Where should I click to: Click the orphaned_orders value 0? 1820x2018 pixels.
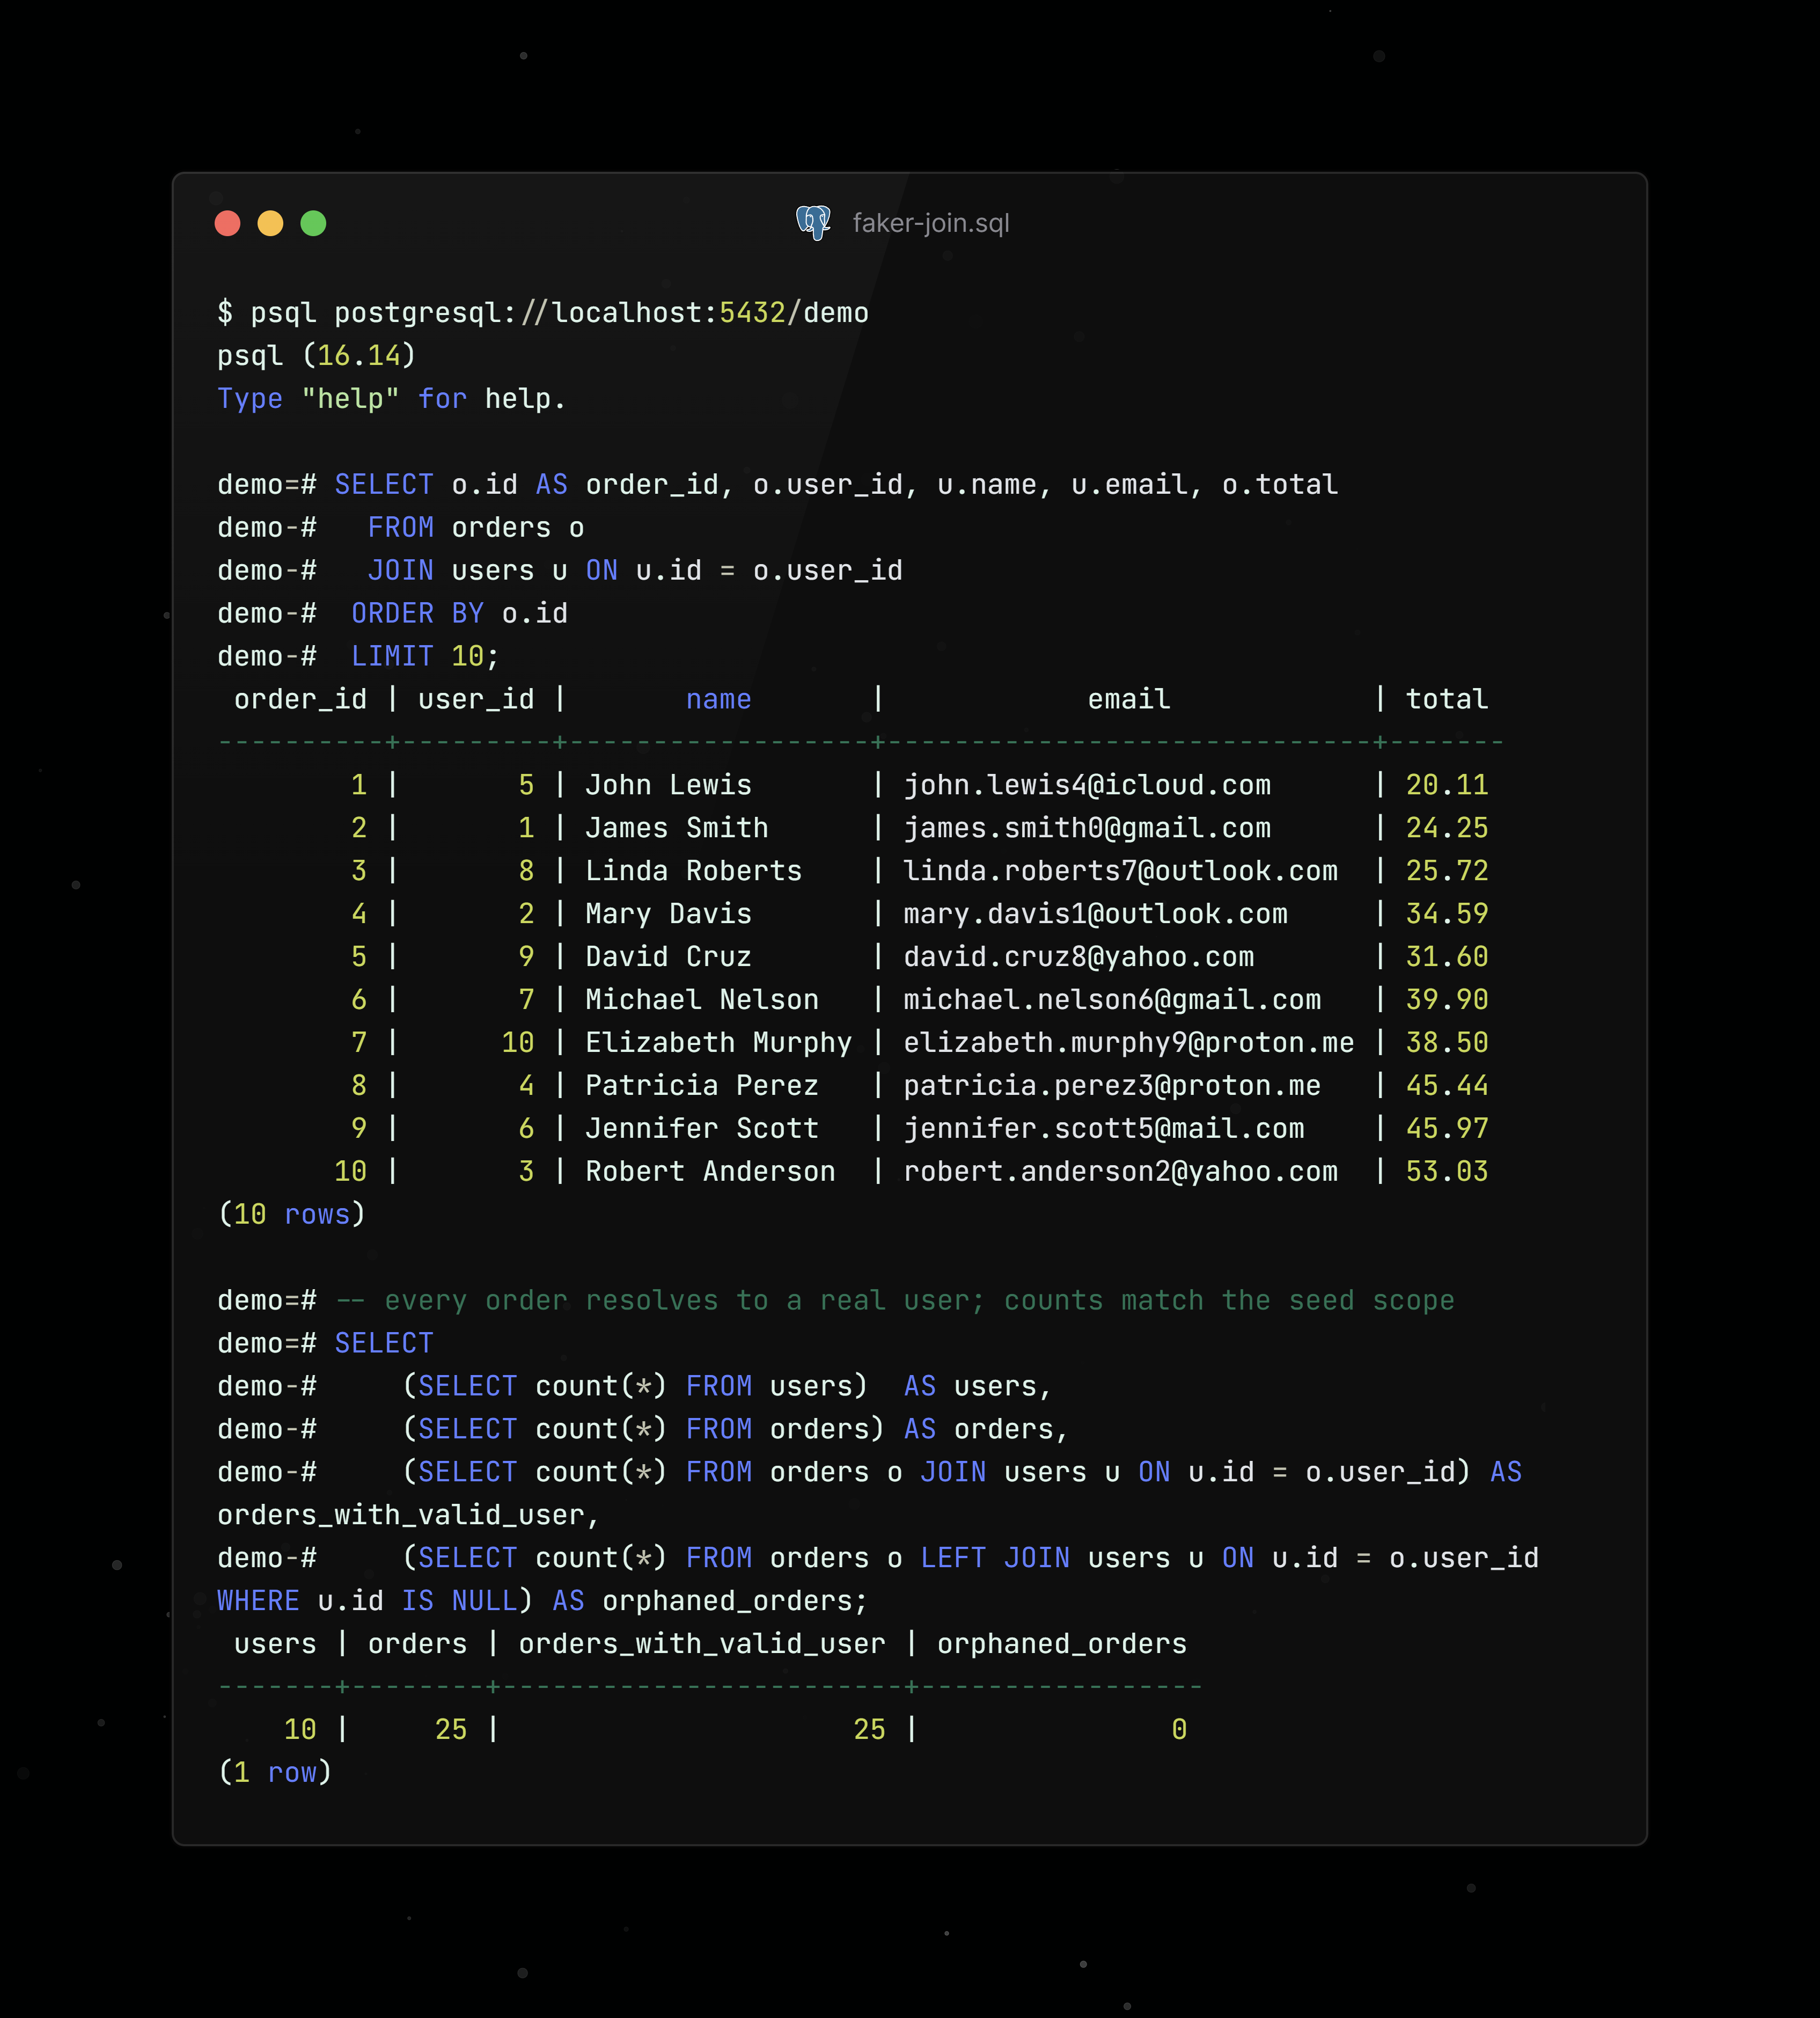click(x=1179, y=1730)
